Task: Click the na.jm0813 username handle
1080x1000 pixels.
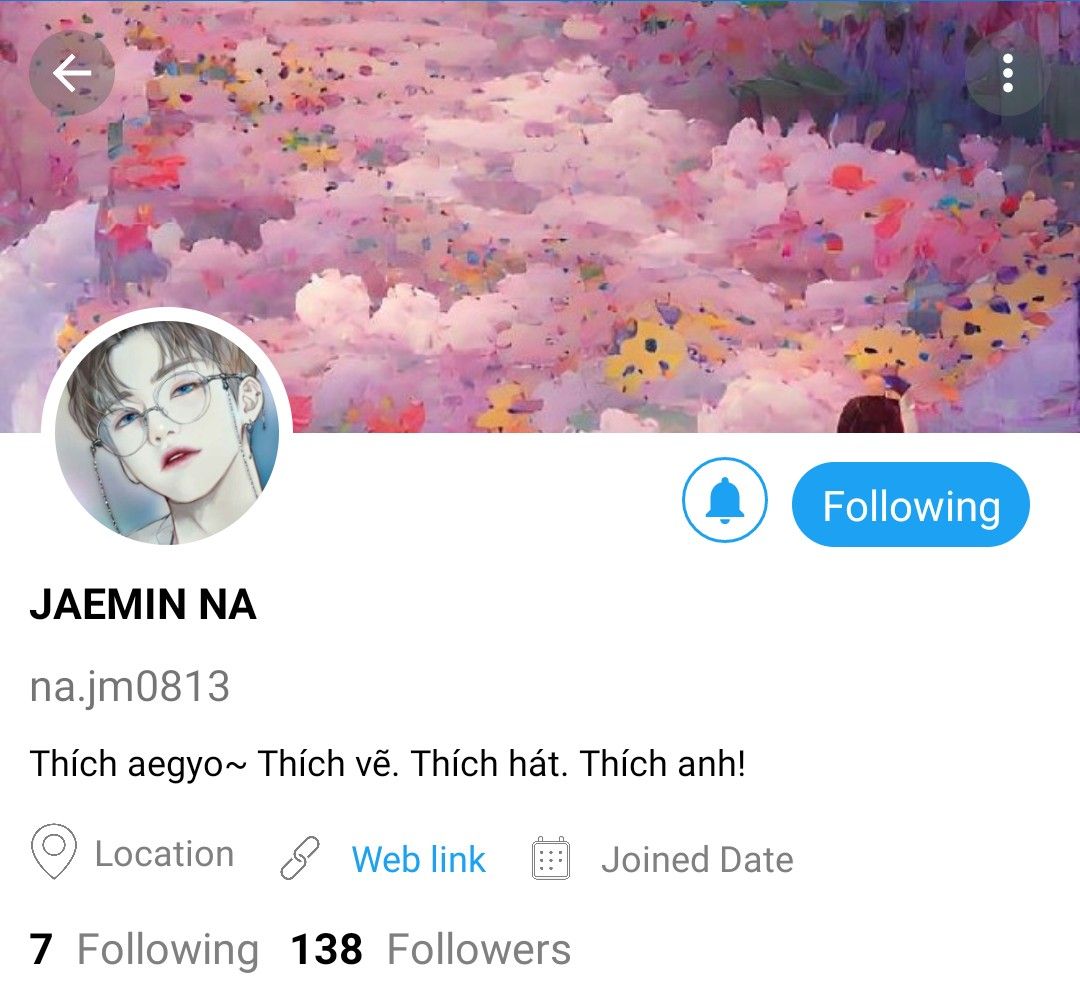Action: click(x=129, y=687)
